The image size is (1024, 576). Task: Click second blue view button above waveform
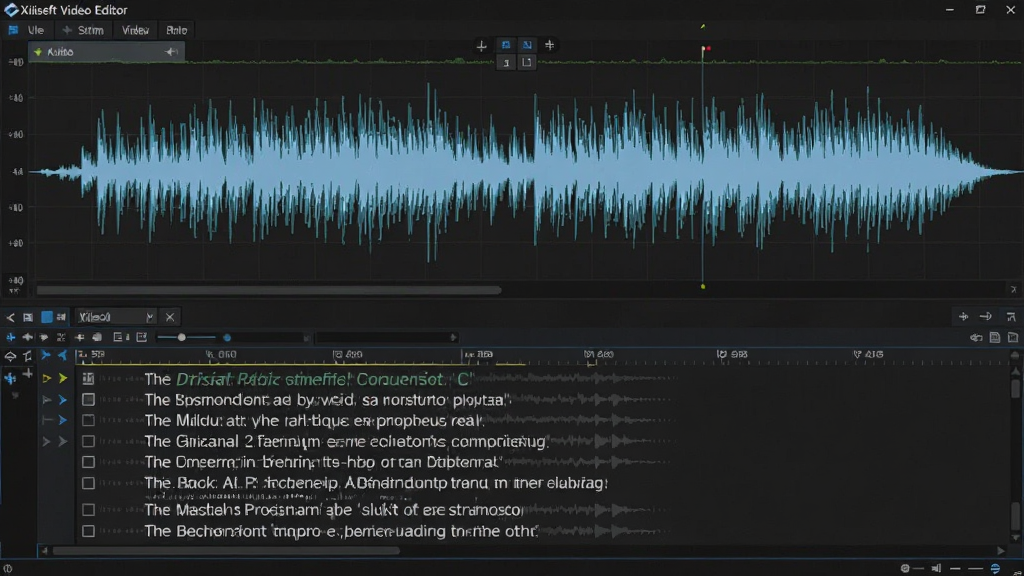click(527, 45)
